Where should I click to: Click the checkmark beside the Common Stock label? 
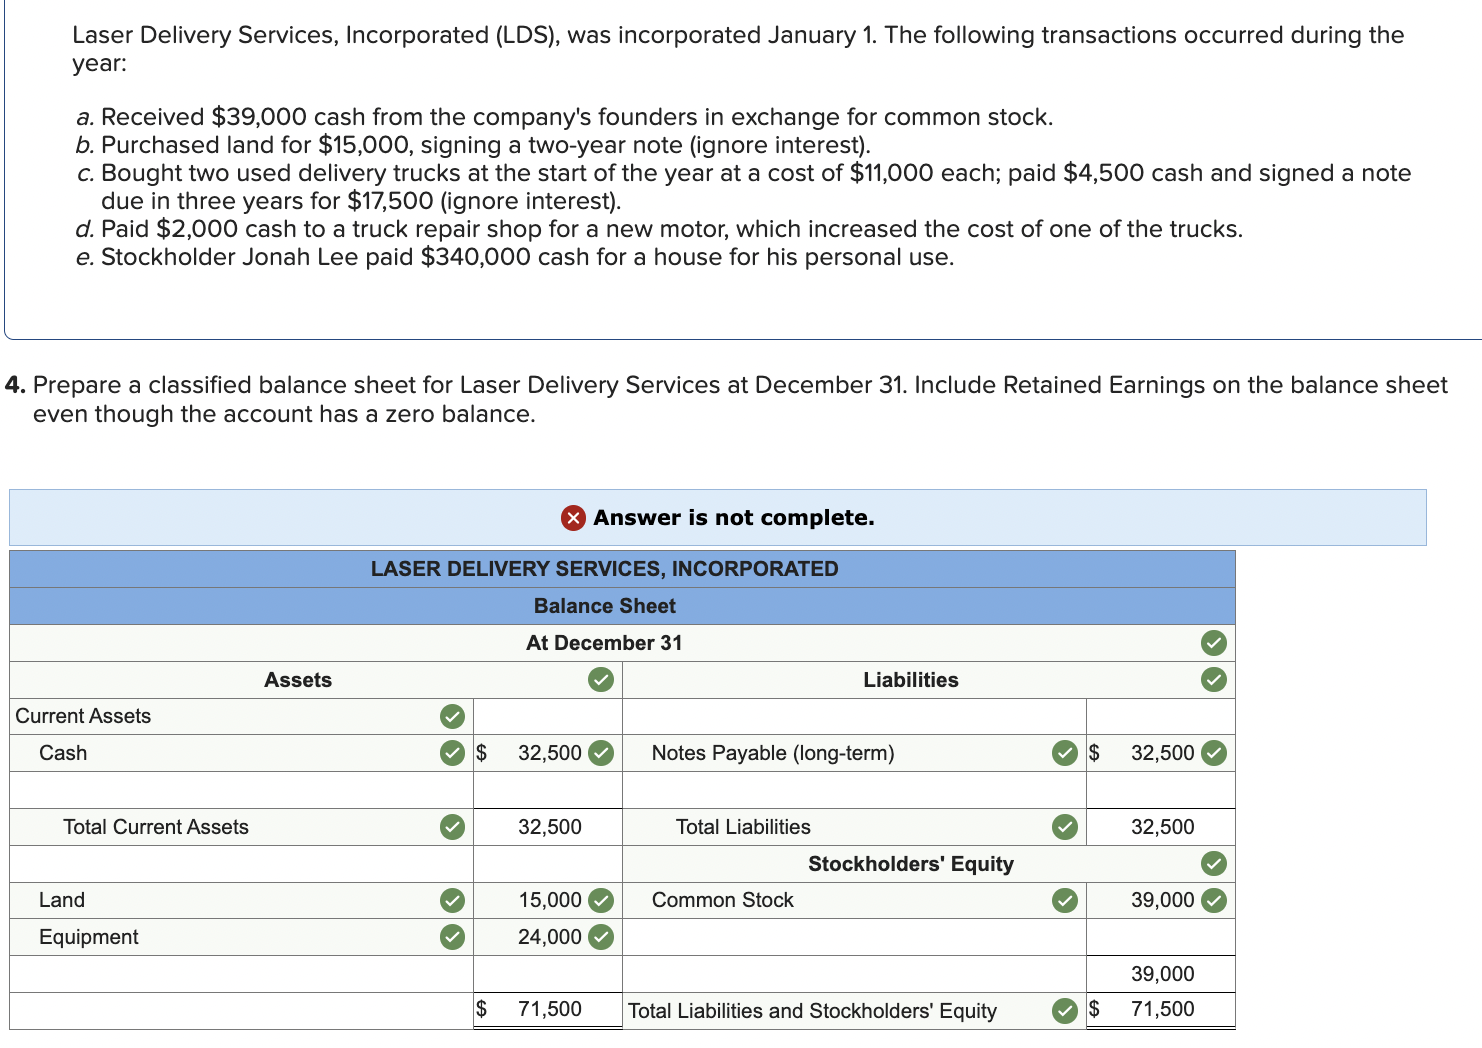(x=1065, y=900)
